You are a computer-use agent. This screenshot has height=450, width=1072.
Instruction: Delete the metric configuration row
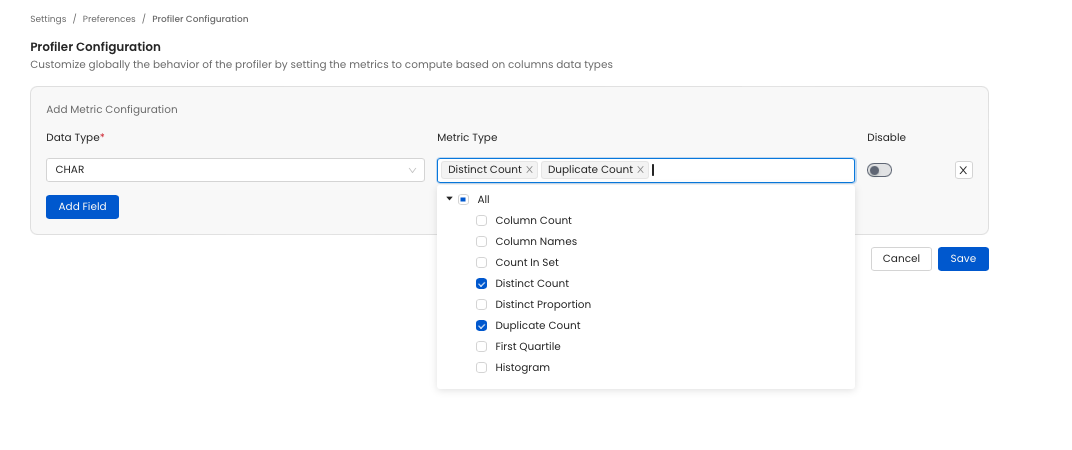pyautogui.click(x=963, y=170)
